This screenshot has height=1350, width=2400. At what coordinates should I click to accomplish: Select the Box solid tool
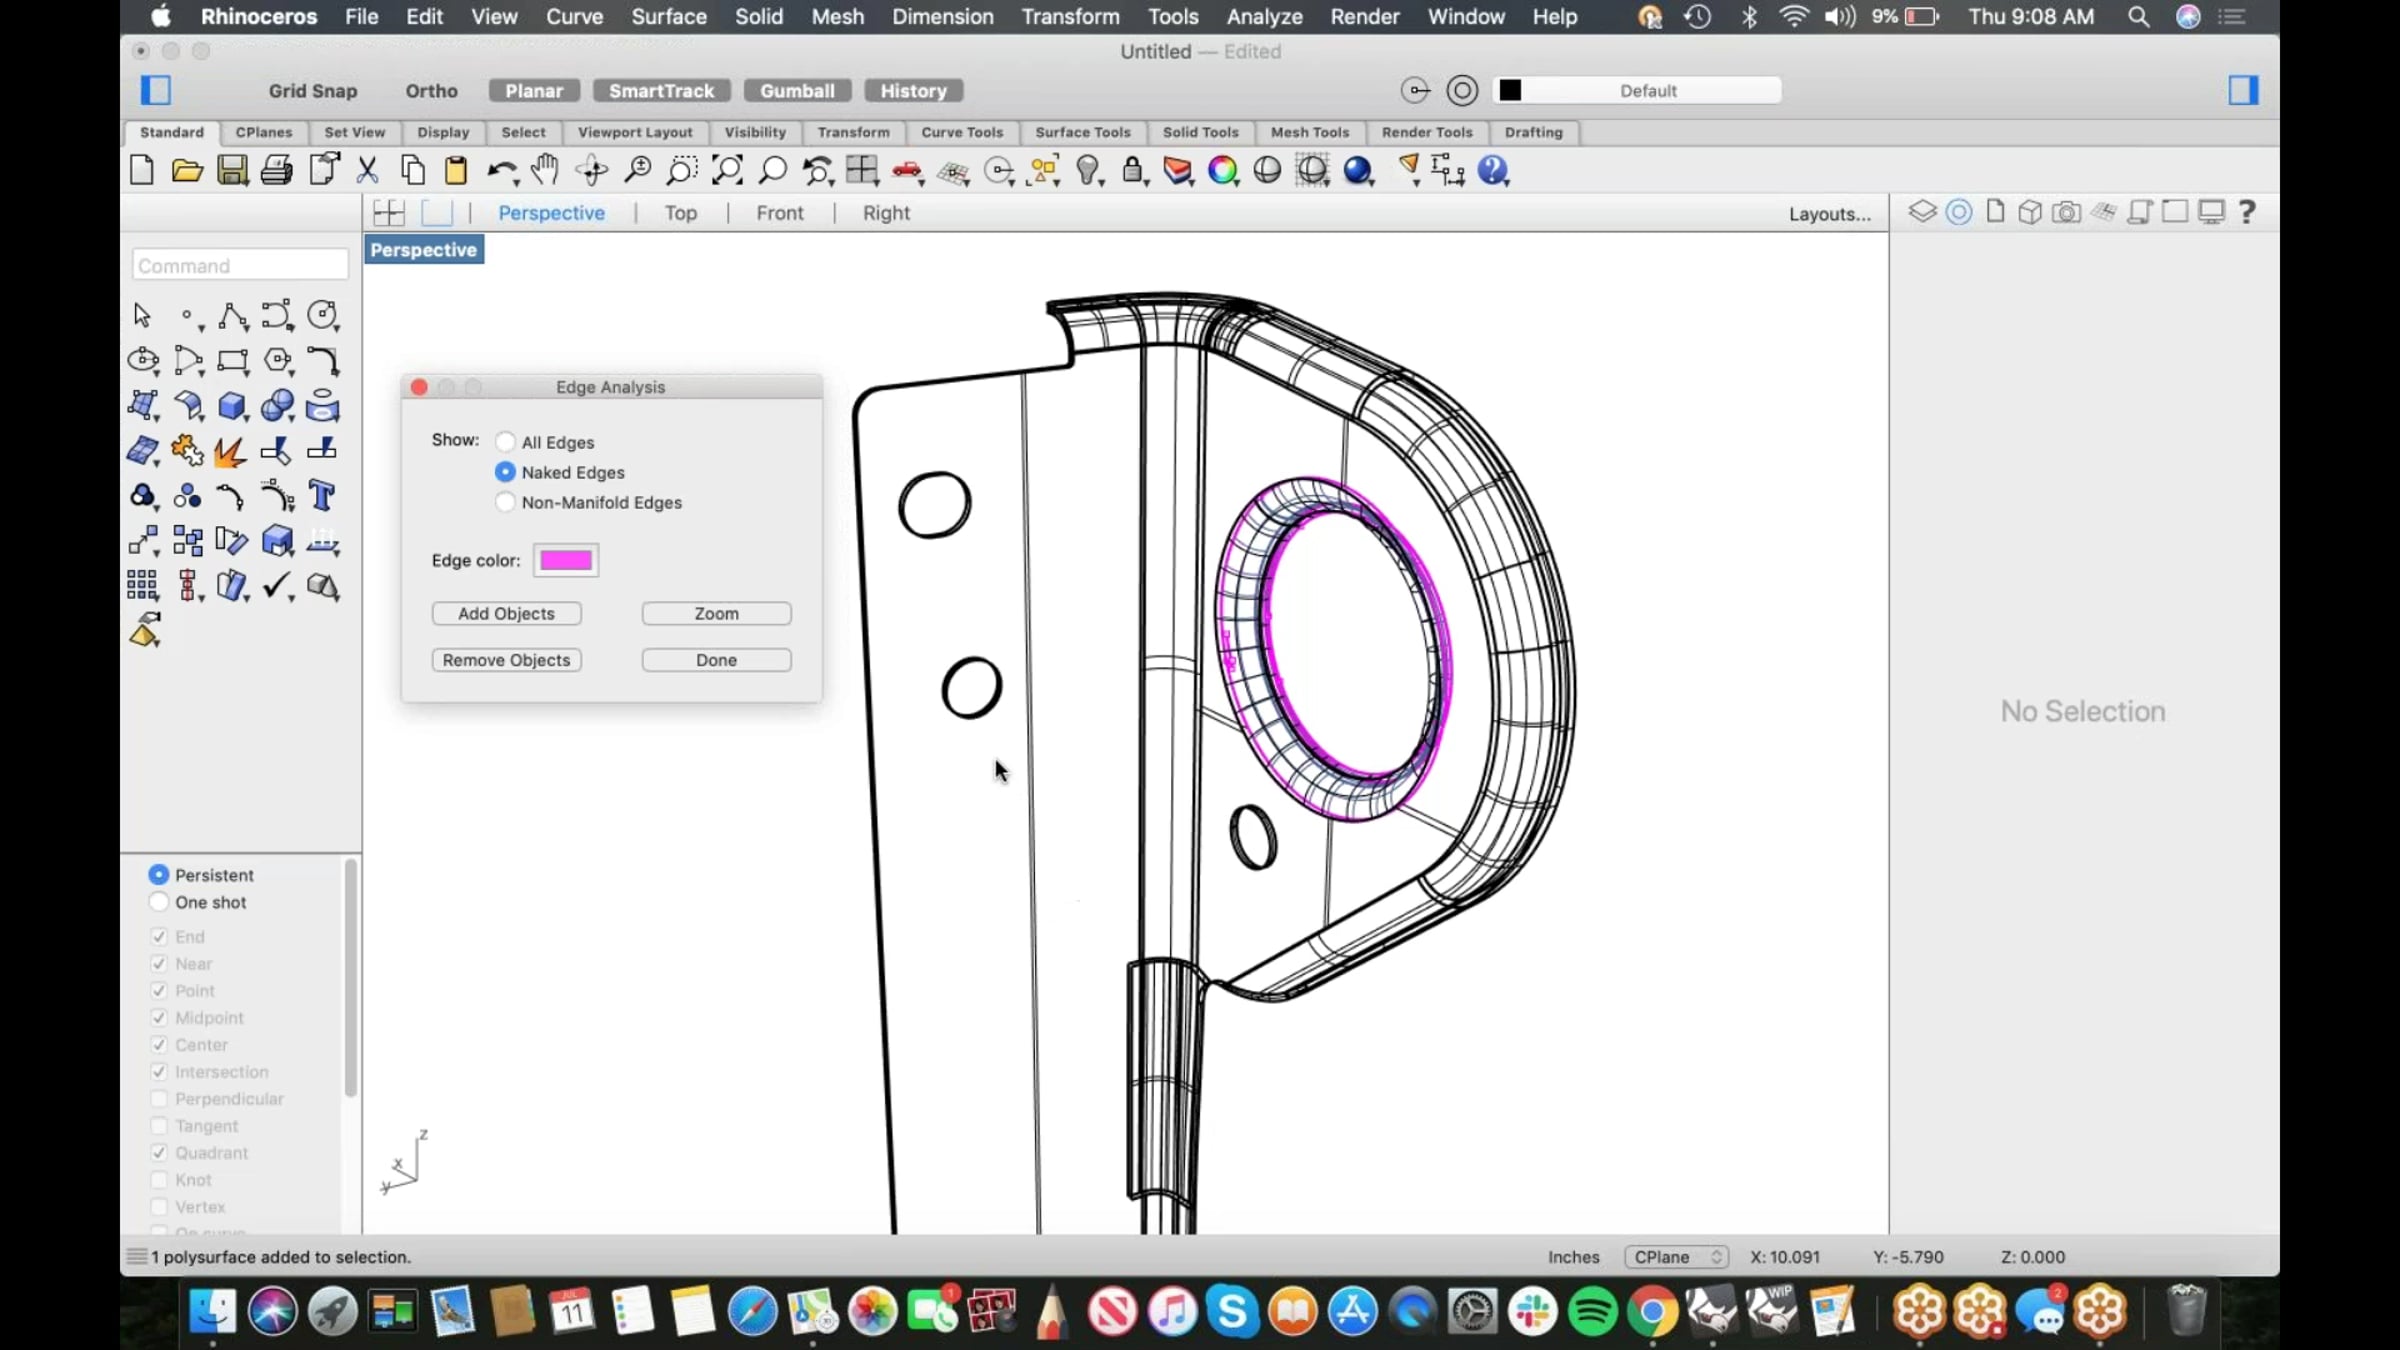[x=232, y=406]
